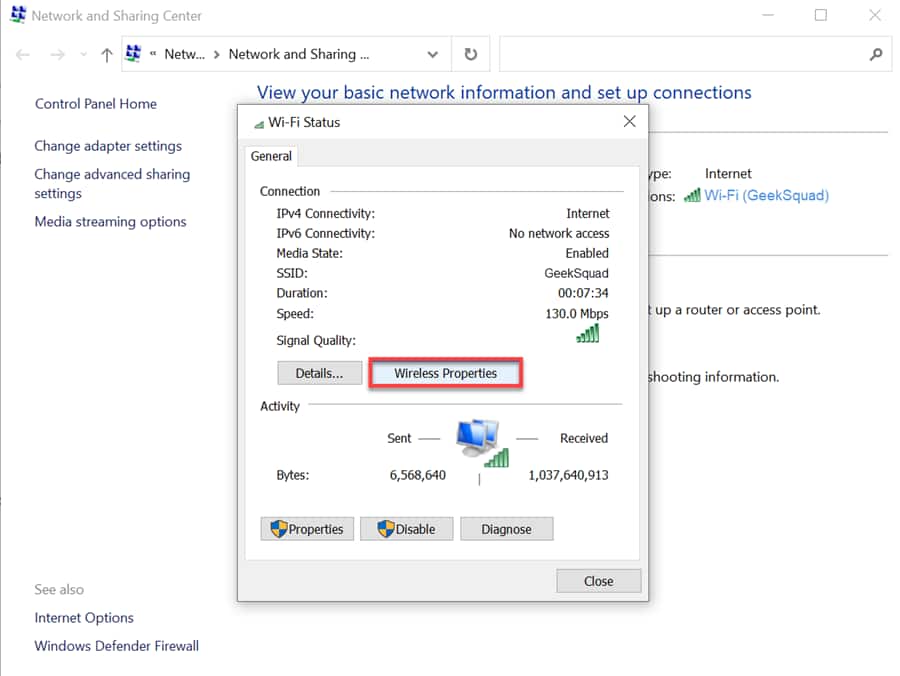Click the refresh icon beside the address bar

[x=470, y=54]
